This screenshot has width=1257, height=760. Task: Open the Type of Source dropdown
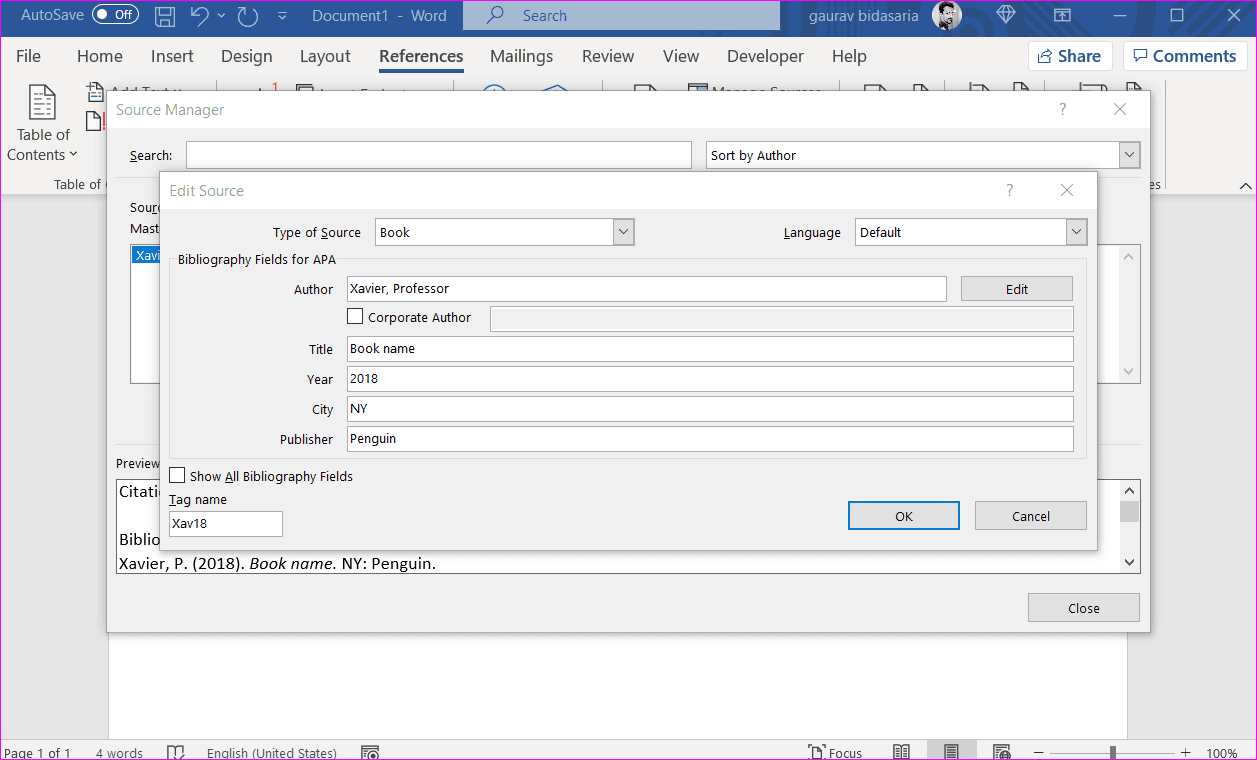point(623,232)
